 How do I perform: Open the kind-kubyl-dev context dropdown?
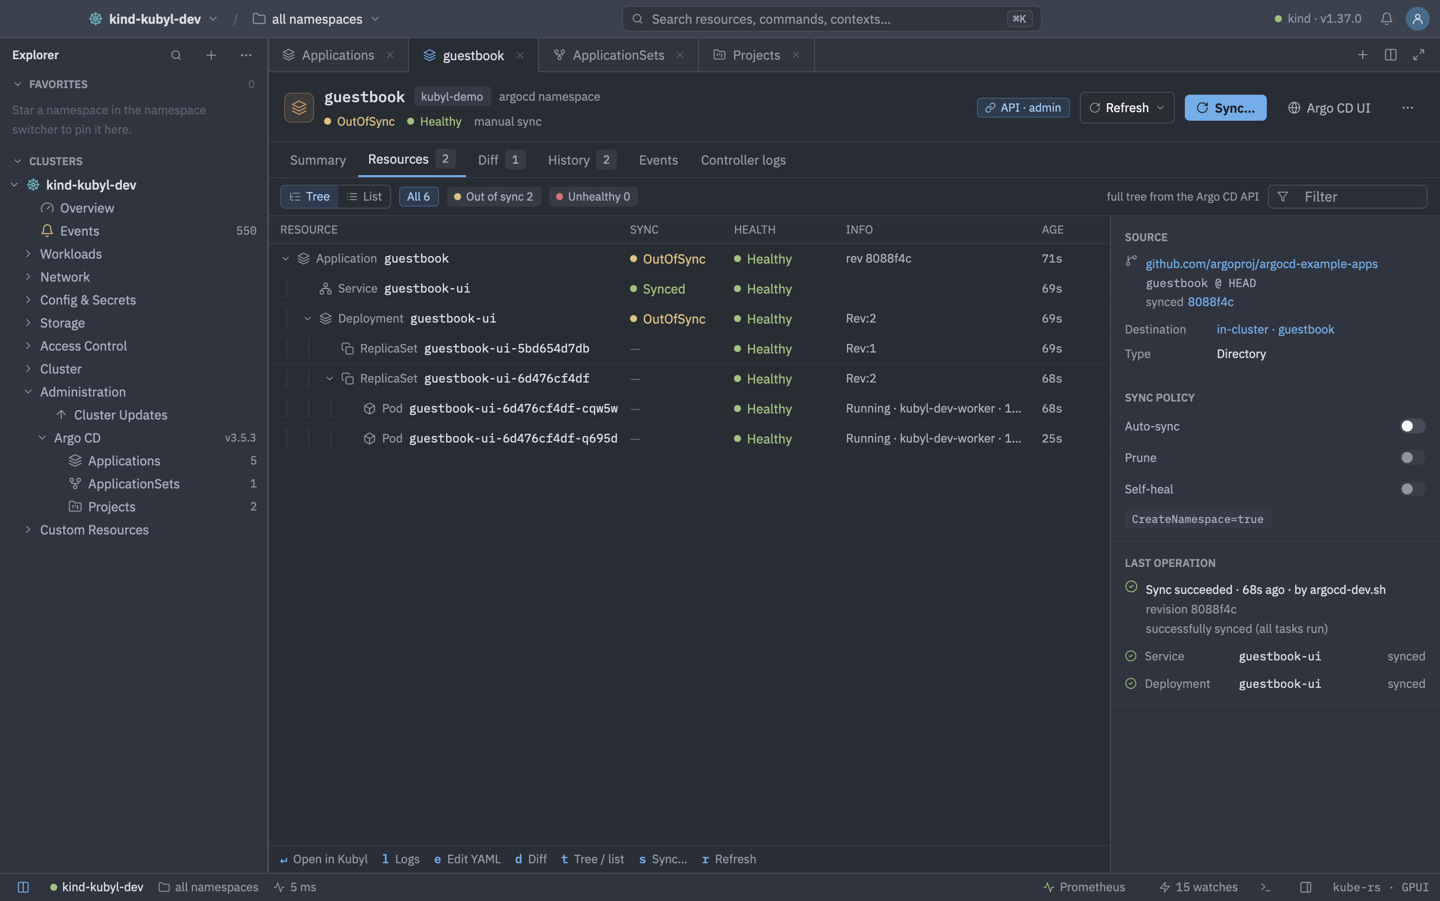click(153, 19)
